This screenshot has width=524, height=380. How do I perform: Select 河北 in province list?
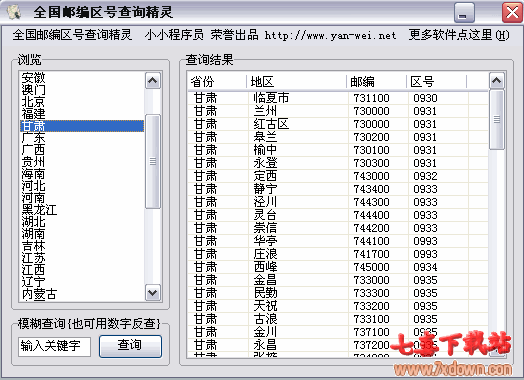pos(82,186)
